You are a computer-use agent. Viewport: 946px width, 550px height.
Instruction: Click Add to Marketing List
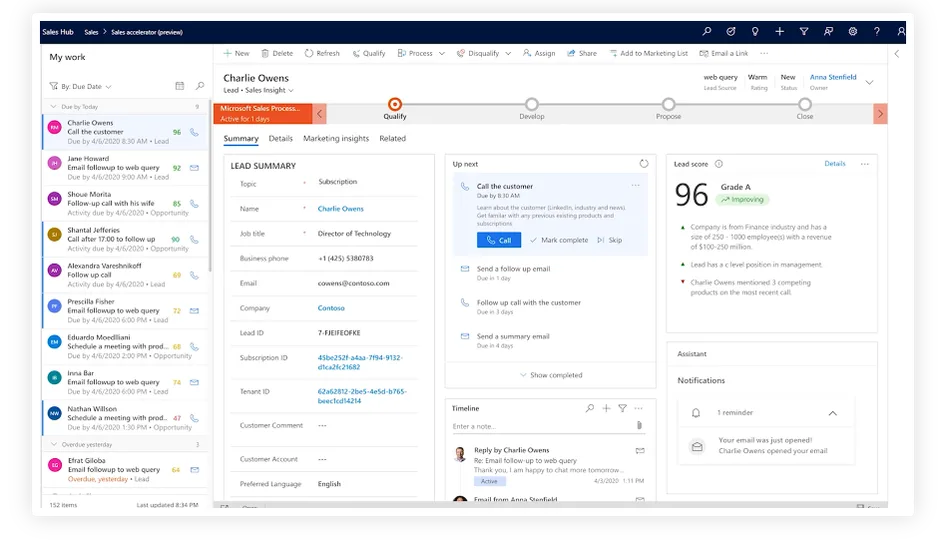tap(648, 53)
